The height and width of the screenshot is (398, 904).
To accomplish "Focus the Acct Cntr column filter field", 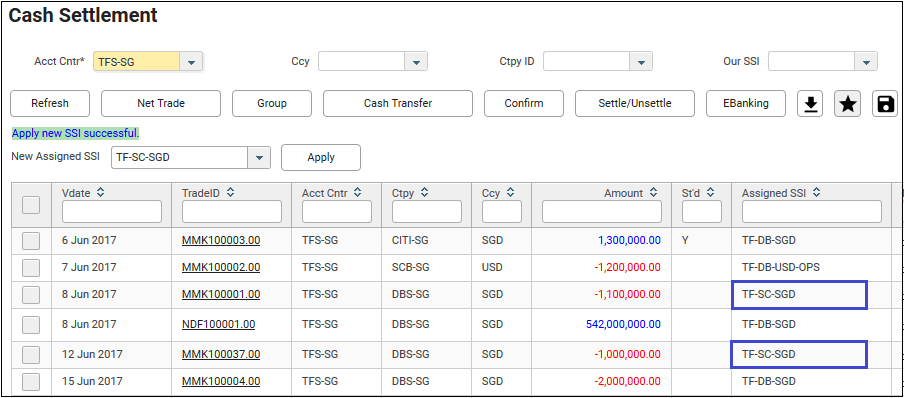I will coord(337,212).
